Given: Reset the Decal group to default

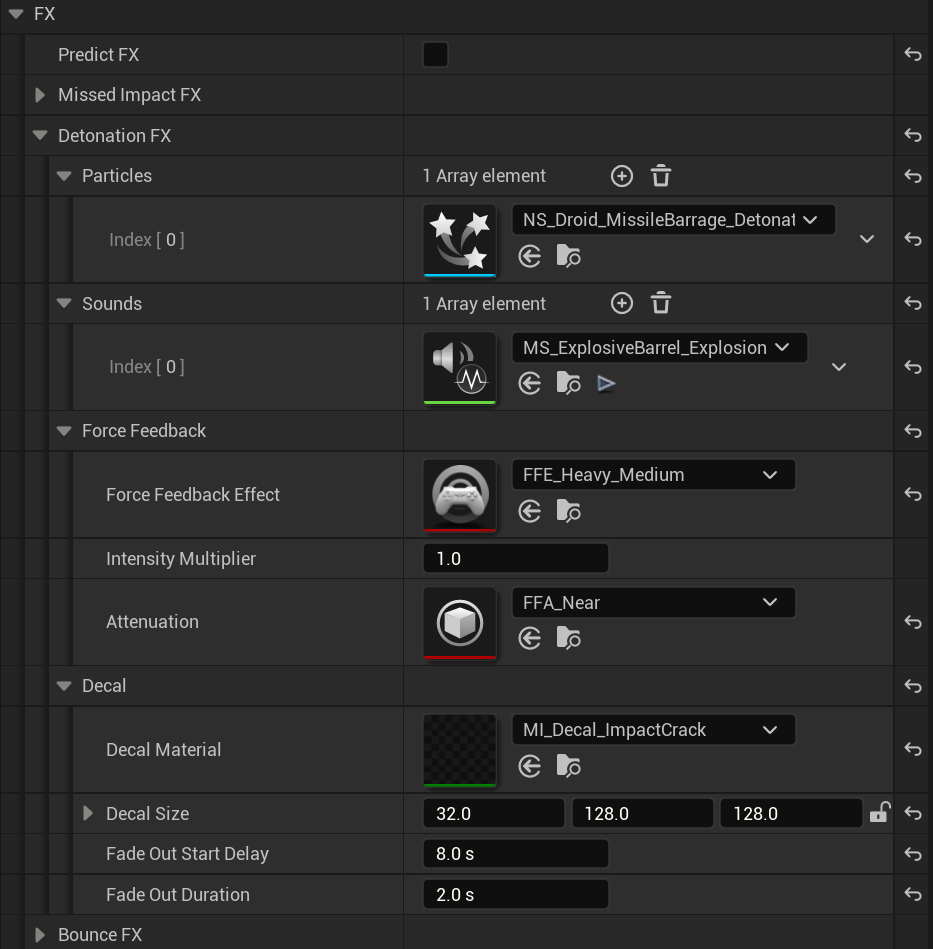Looking at the screenshot, I should (912, 686).
